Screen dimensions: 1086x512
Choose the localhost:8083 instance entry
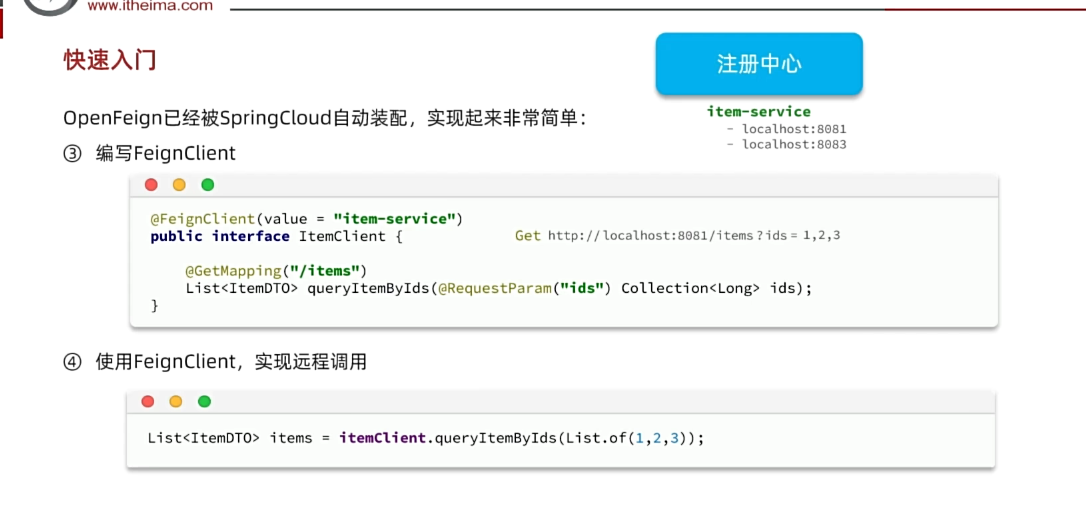pyautogui.click(x=793, y=144)
